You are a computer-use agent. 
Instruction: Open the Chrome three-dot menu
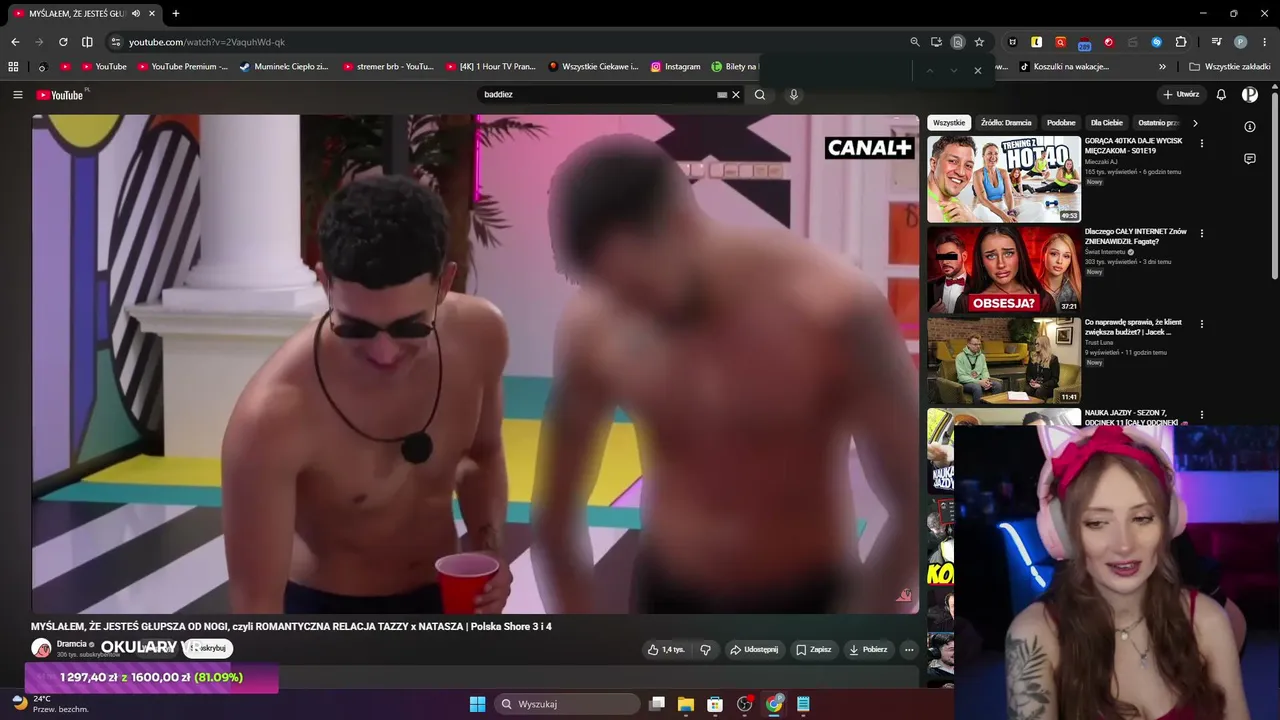click(x=1264, y=42)
